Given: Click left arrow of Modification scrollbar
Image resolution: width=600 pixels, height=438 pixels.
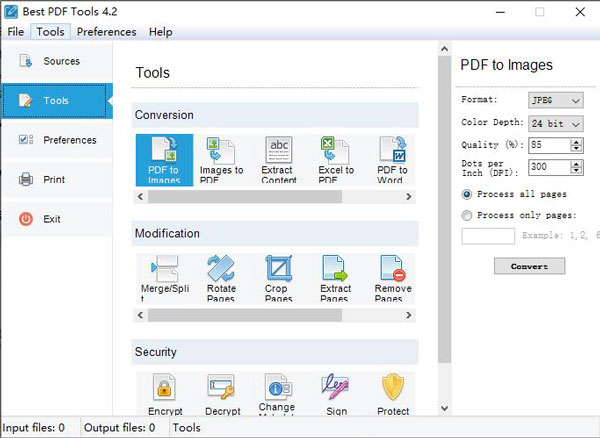Looking at the screenshot, I should coord(140,315).
